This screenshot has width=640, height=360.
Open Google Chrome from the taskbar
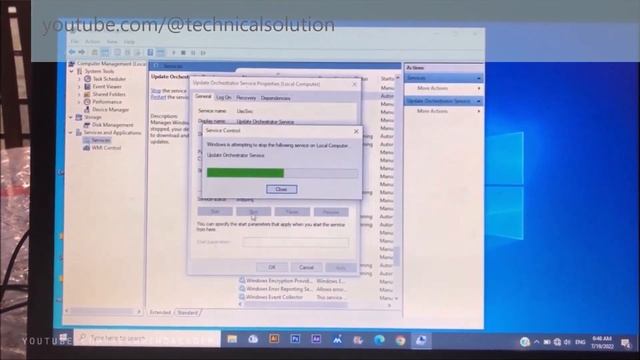pyautogui.click(x=400, y=340)
